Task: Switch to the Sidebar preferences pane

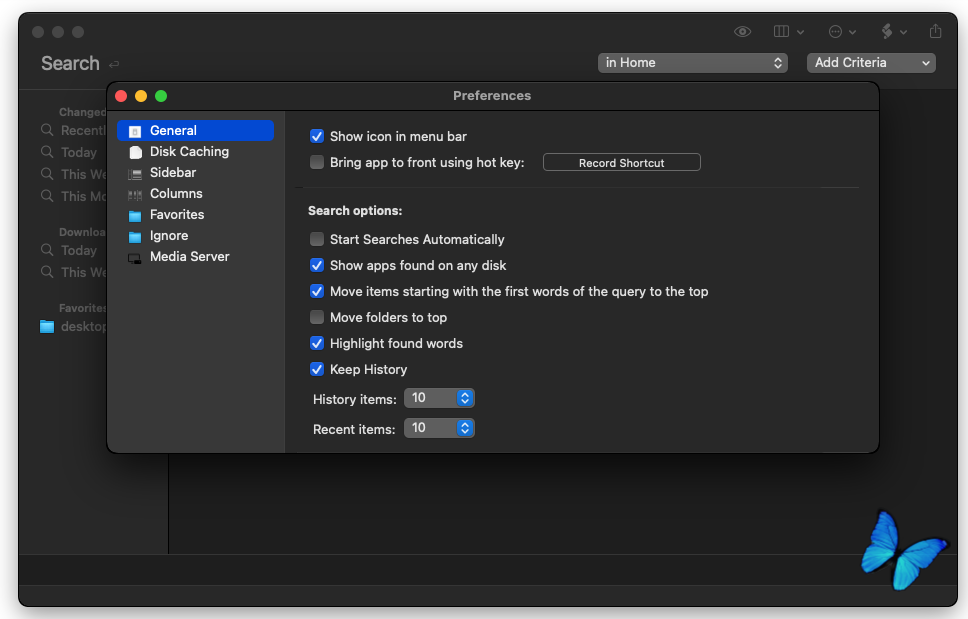Action: click(x=173, y=173)
